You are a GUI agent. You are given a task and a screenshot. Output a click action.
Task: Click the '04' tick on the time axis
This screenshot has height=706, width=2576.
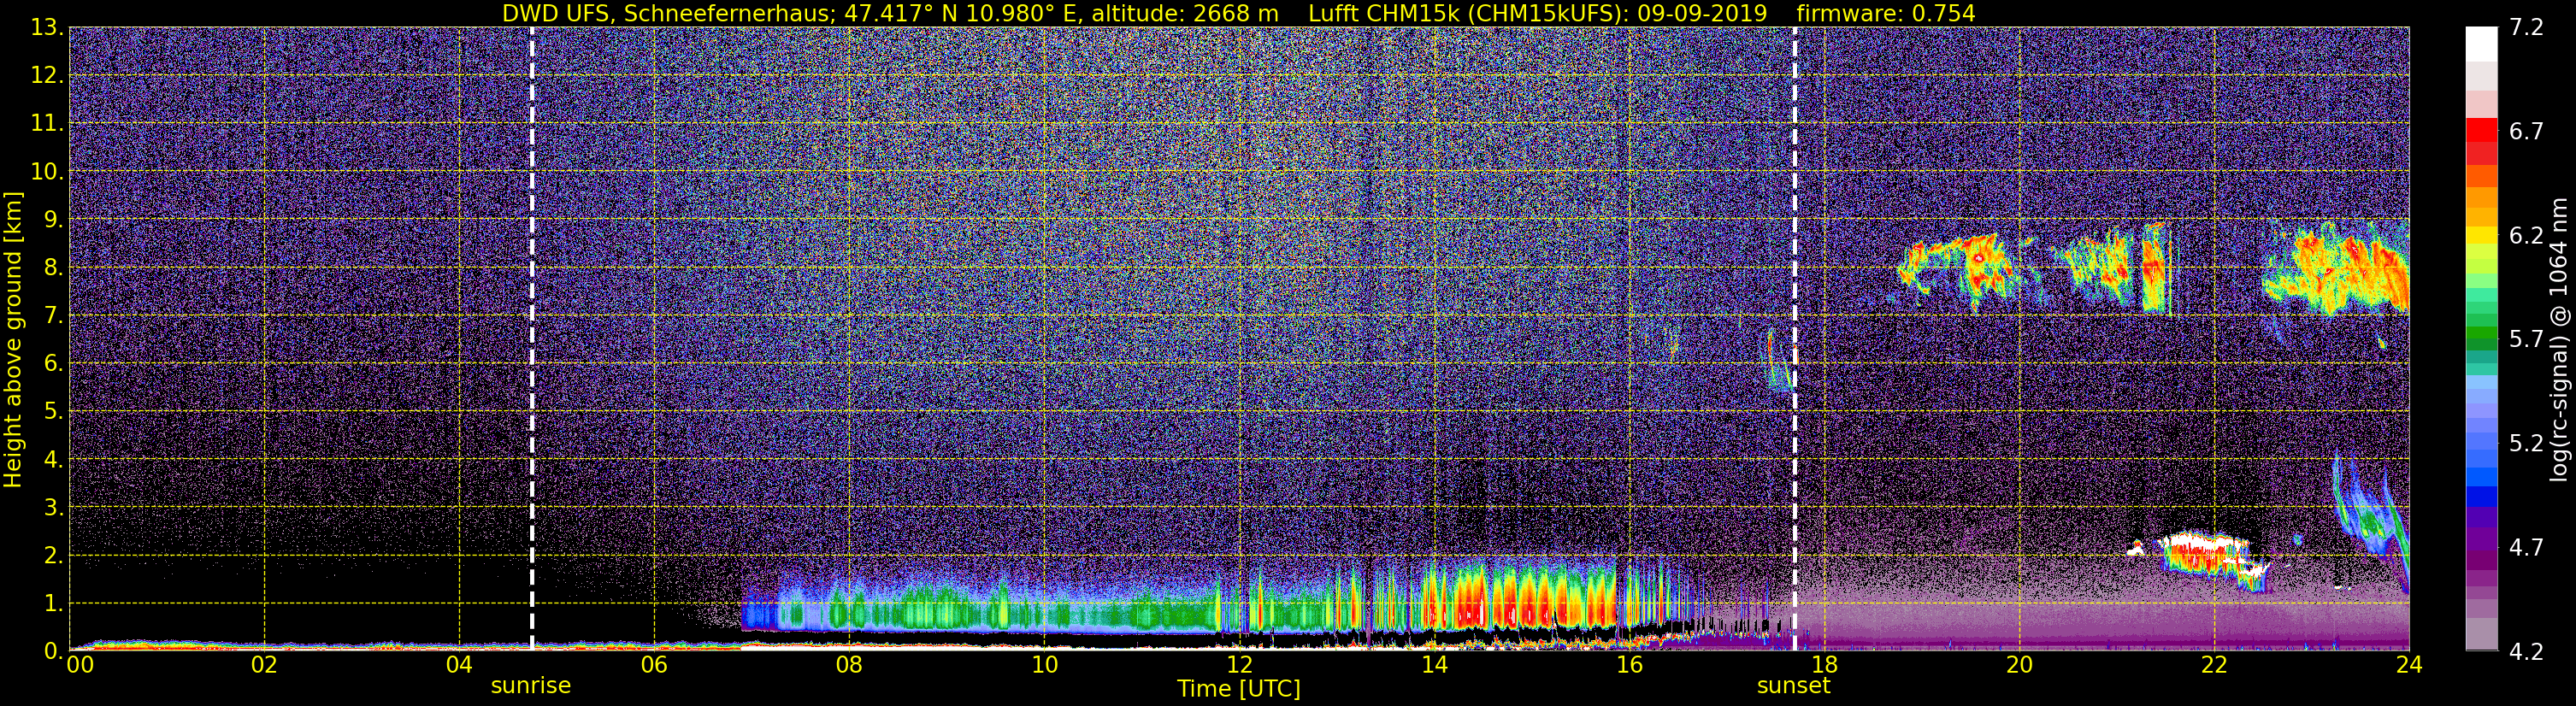pos(459,665)
